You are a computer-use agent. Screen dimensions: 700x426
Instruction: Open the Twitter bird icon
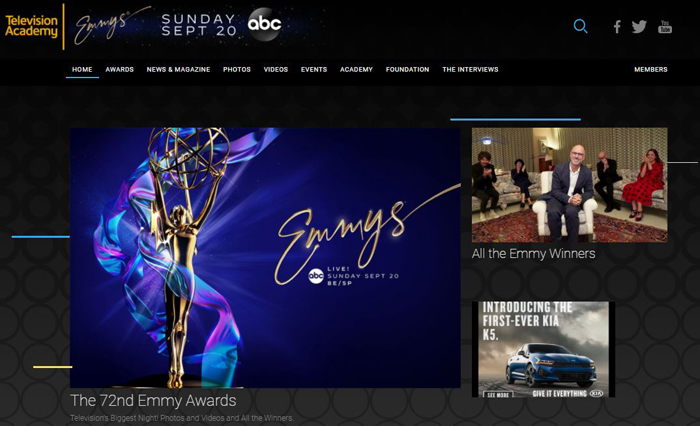(639, 27)
